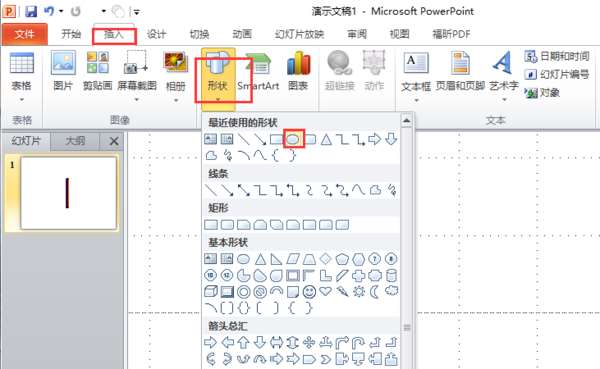Choose the sun shape in basic shapes

tap(359, 292)
